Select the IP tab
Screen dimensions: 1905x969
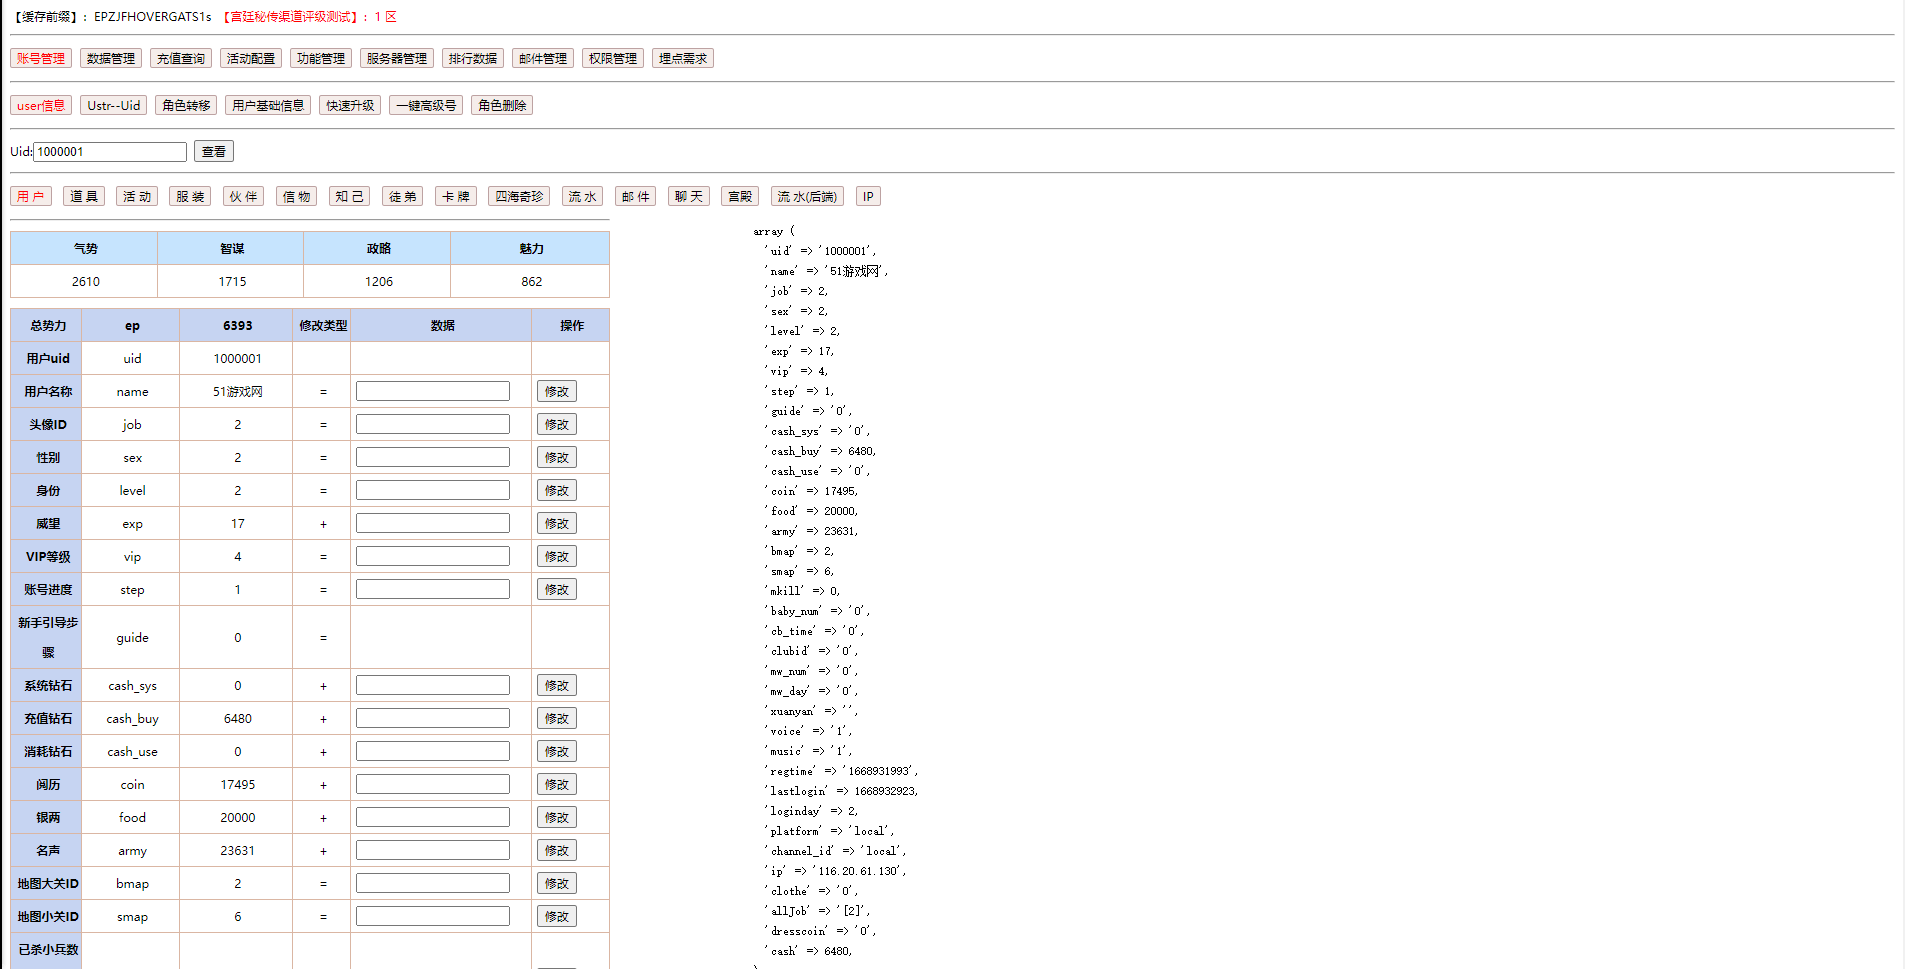(x=868, y=197)
